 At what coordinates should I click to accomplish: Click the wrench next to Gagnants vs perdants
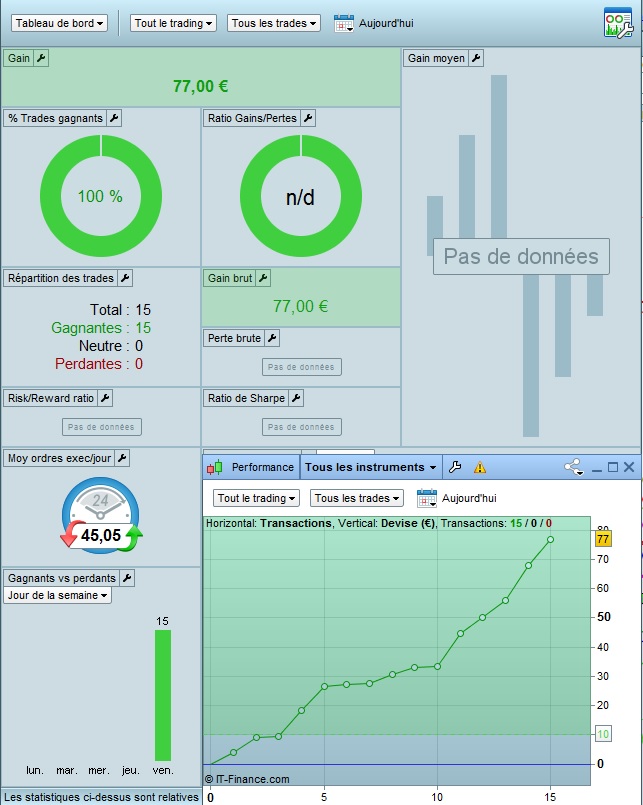[x=127, y=578]
